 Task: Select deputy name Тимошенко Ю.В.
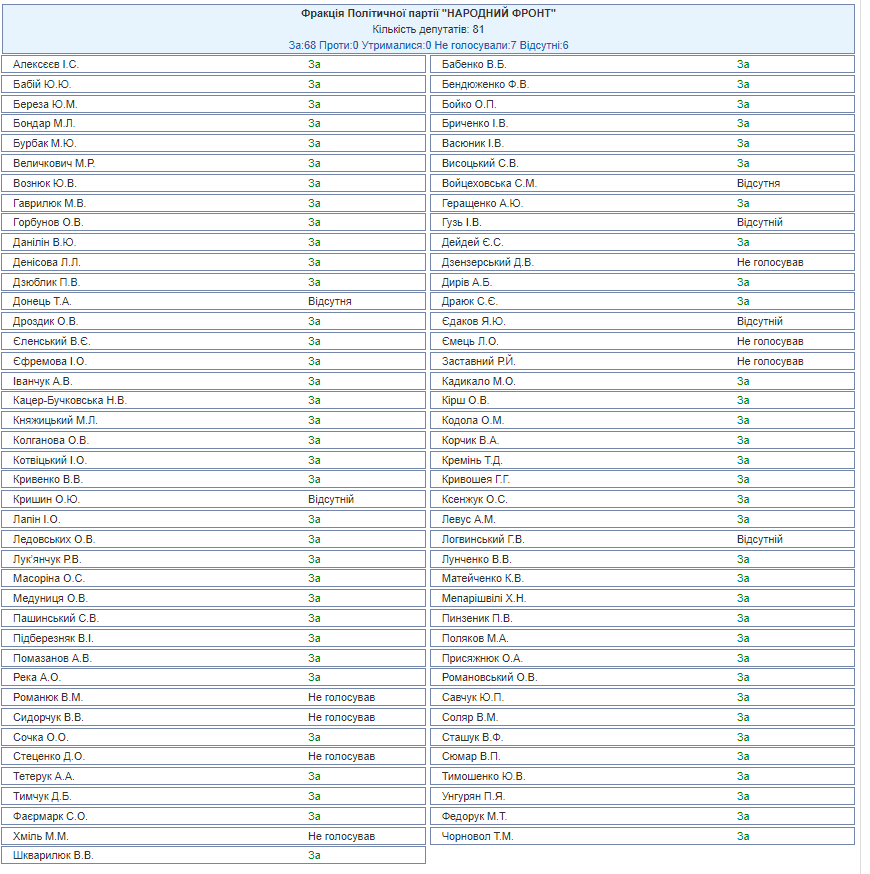[x=483, y=776]
